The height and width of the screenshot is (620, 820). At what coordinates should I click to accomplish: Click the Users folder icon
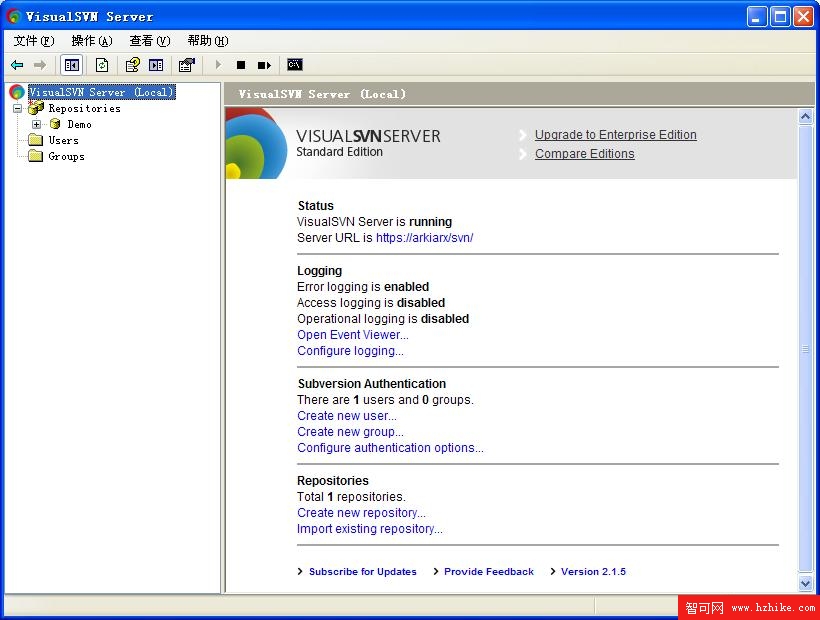36,140
